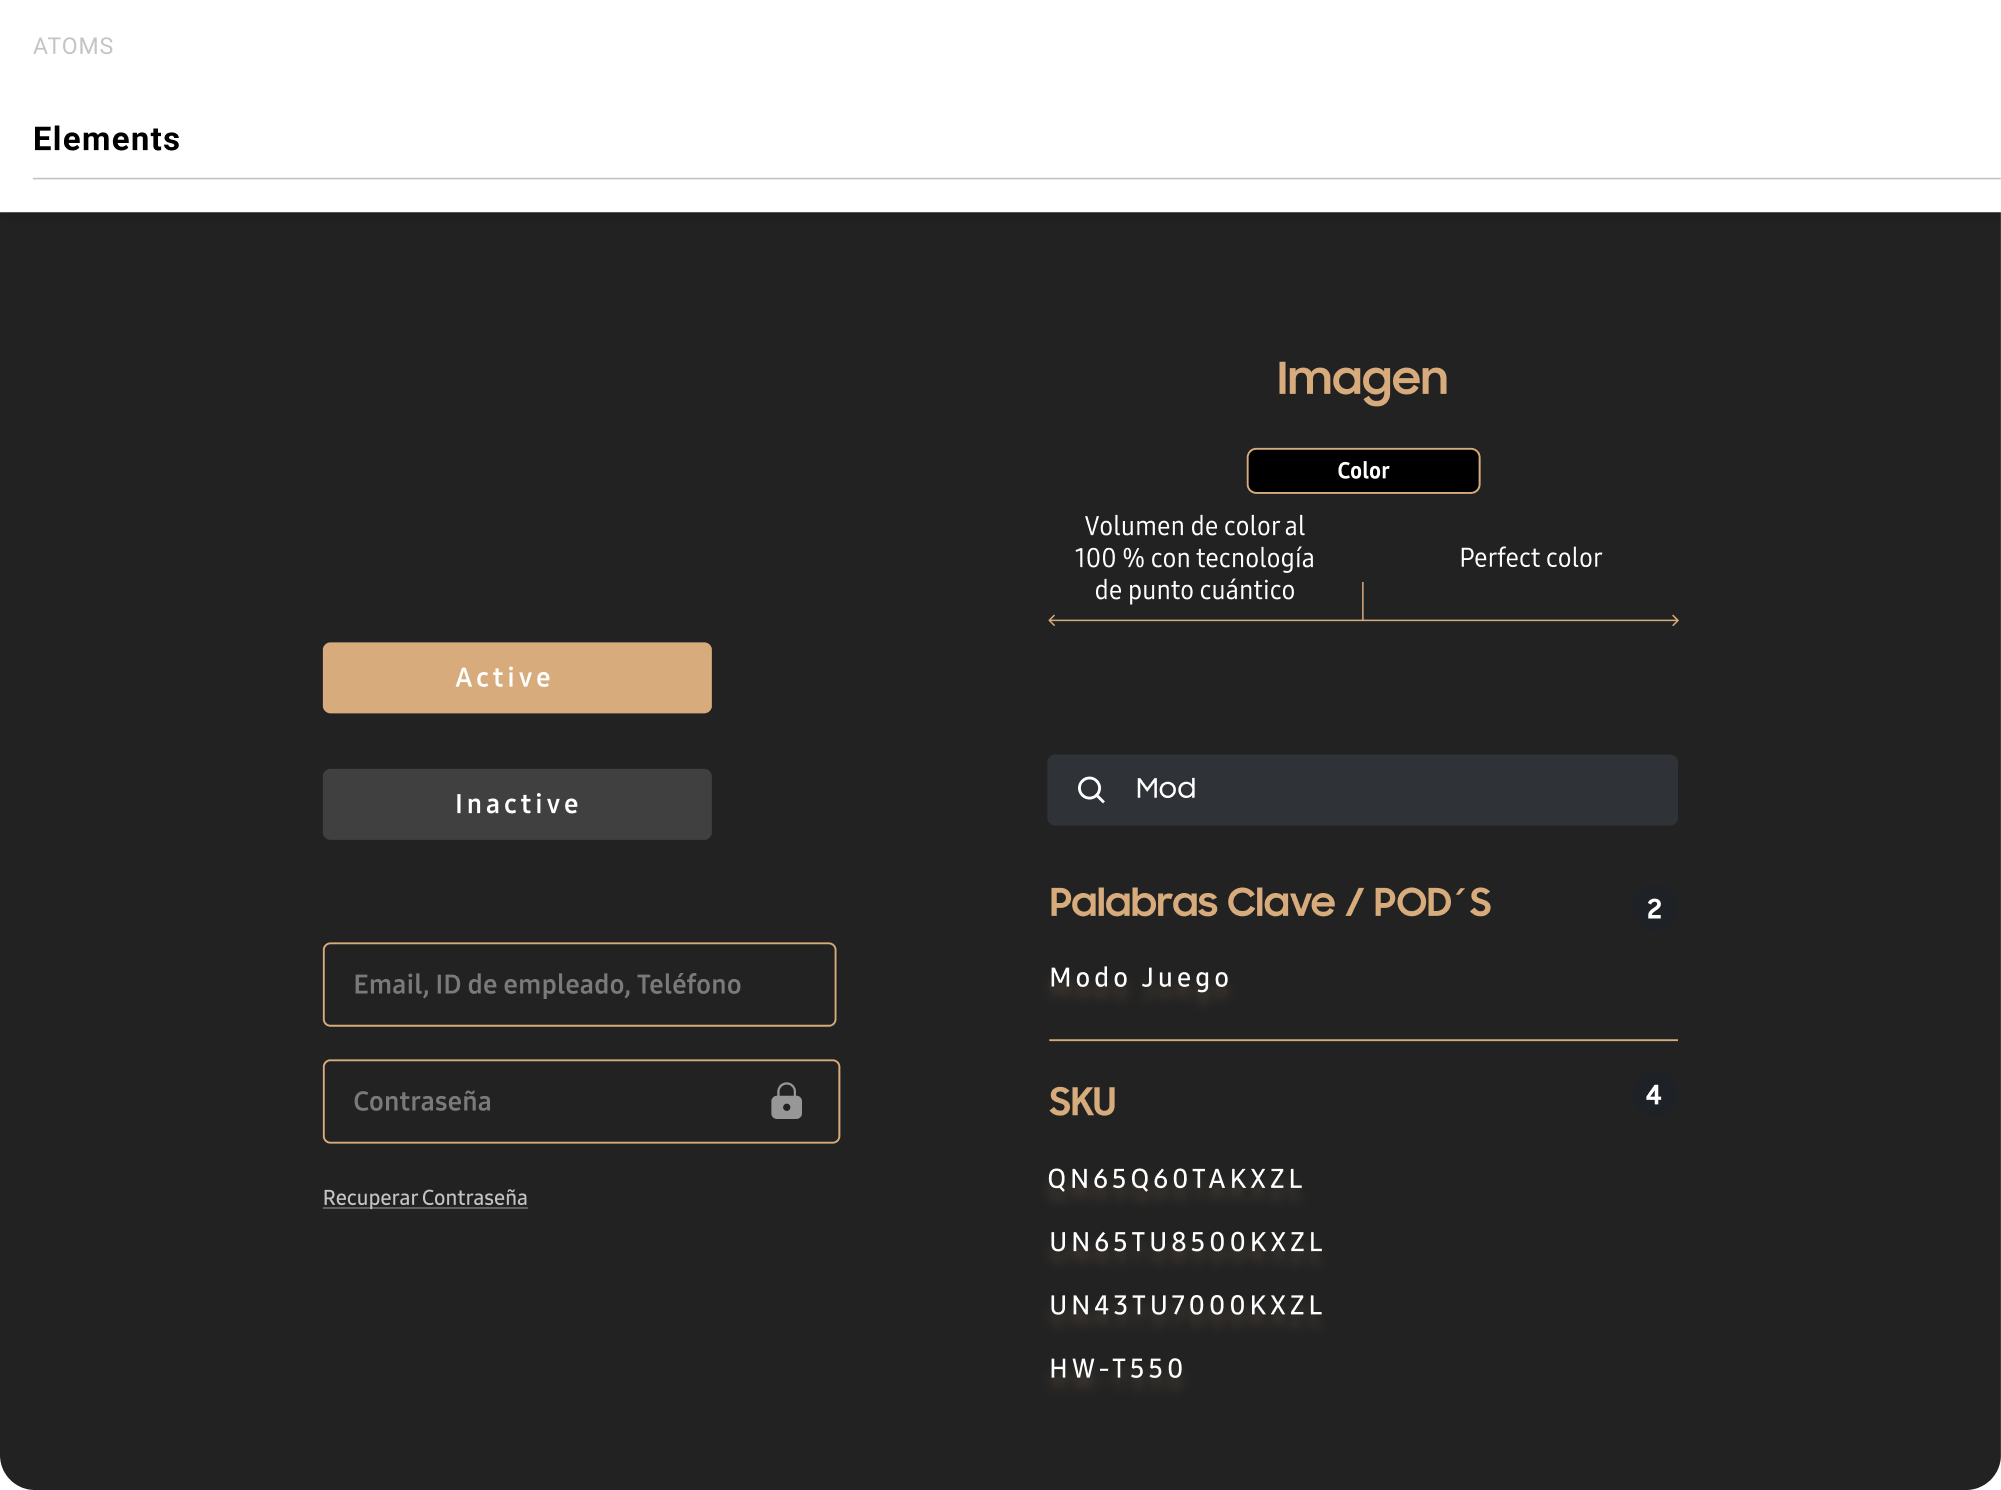
Task: Click the Palabras Clave count badge 2
Action: (x=1654, y=908)
